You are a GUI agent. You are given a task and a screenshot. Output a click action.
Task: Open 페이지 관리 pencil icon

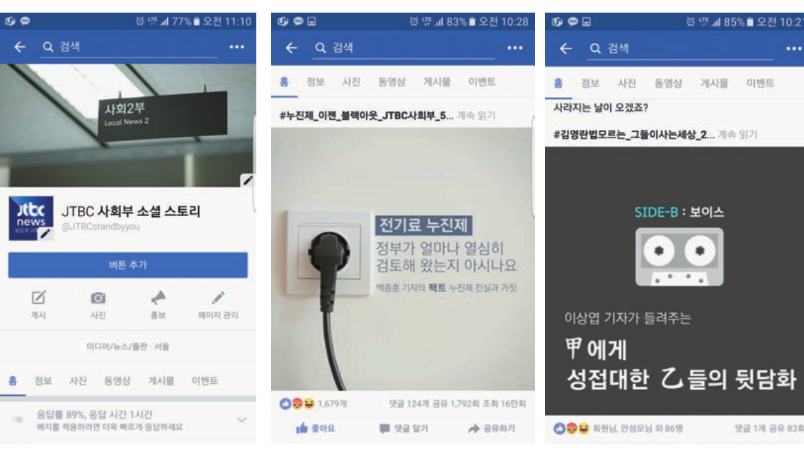(x=218, y=304)
